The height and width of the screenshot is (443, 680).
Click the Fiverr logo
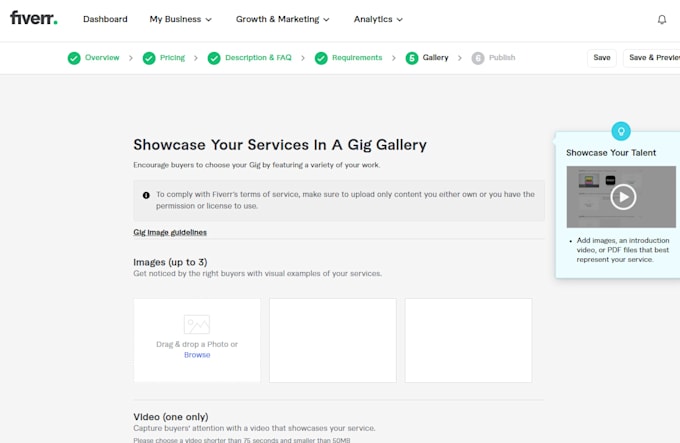coord(34,18)
